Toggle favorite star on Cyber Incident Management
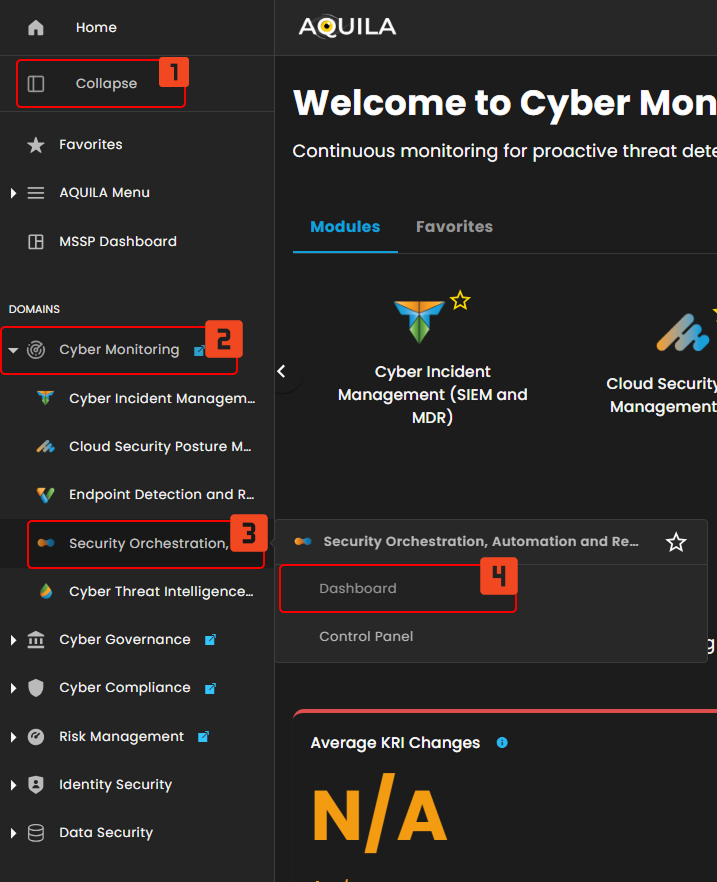The width and height of the screenshot is (717, 882). 460,300
